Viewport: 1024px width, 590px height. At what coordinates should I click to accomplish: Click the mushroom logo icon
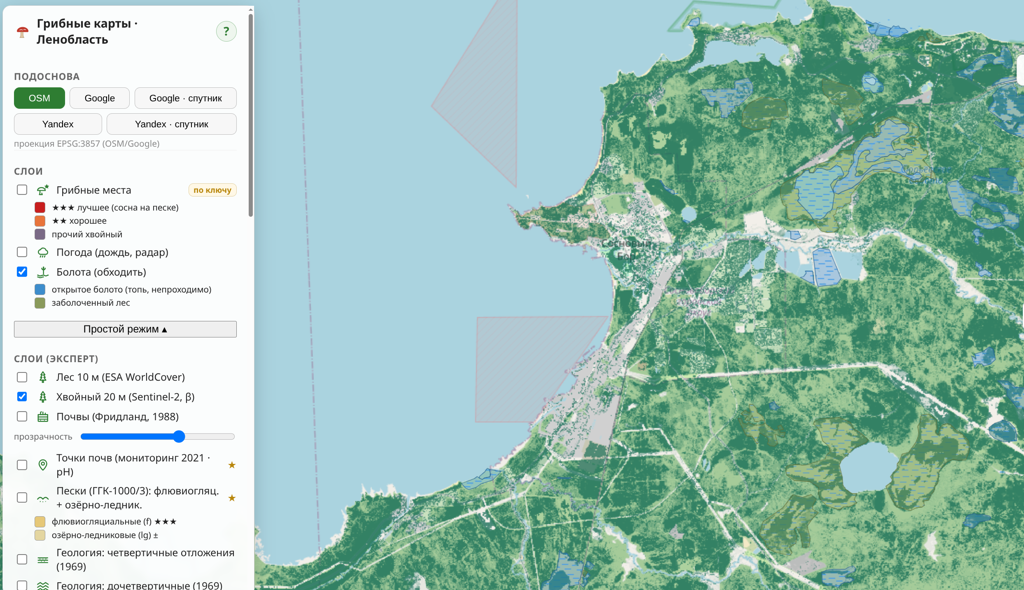click(x=23, y=31)
